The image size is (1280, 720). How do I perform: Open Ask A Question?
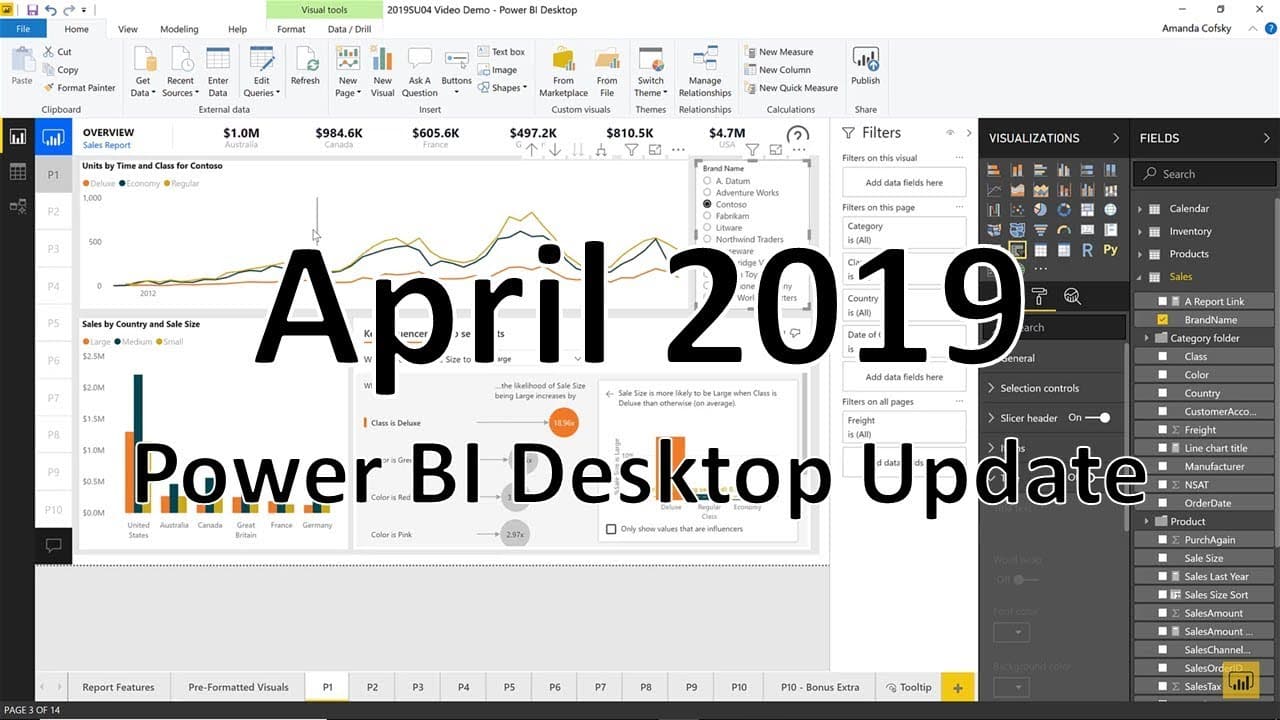[x=420, y=72]
